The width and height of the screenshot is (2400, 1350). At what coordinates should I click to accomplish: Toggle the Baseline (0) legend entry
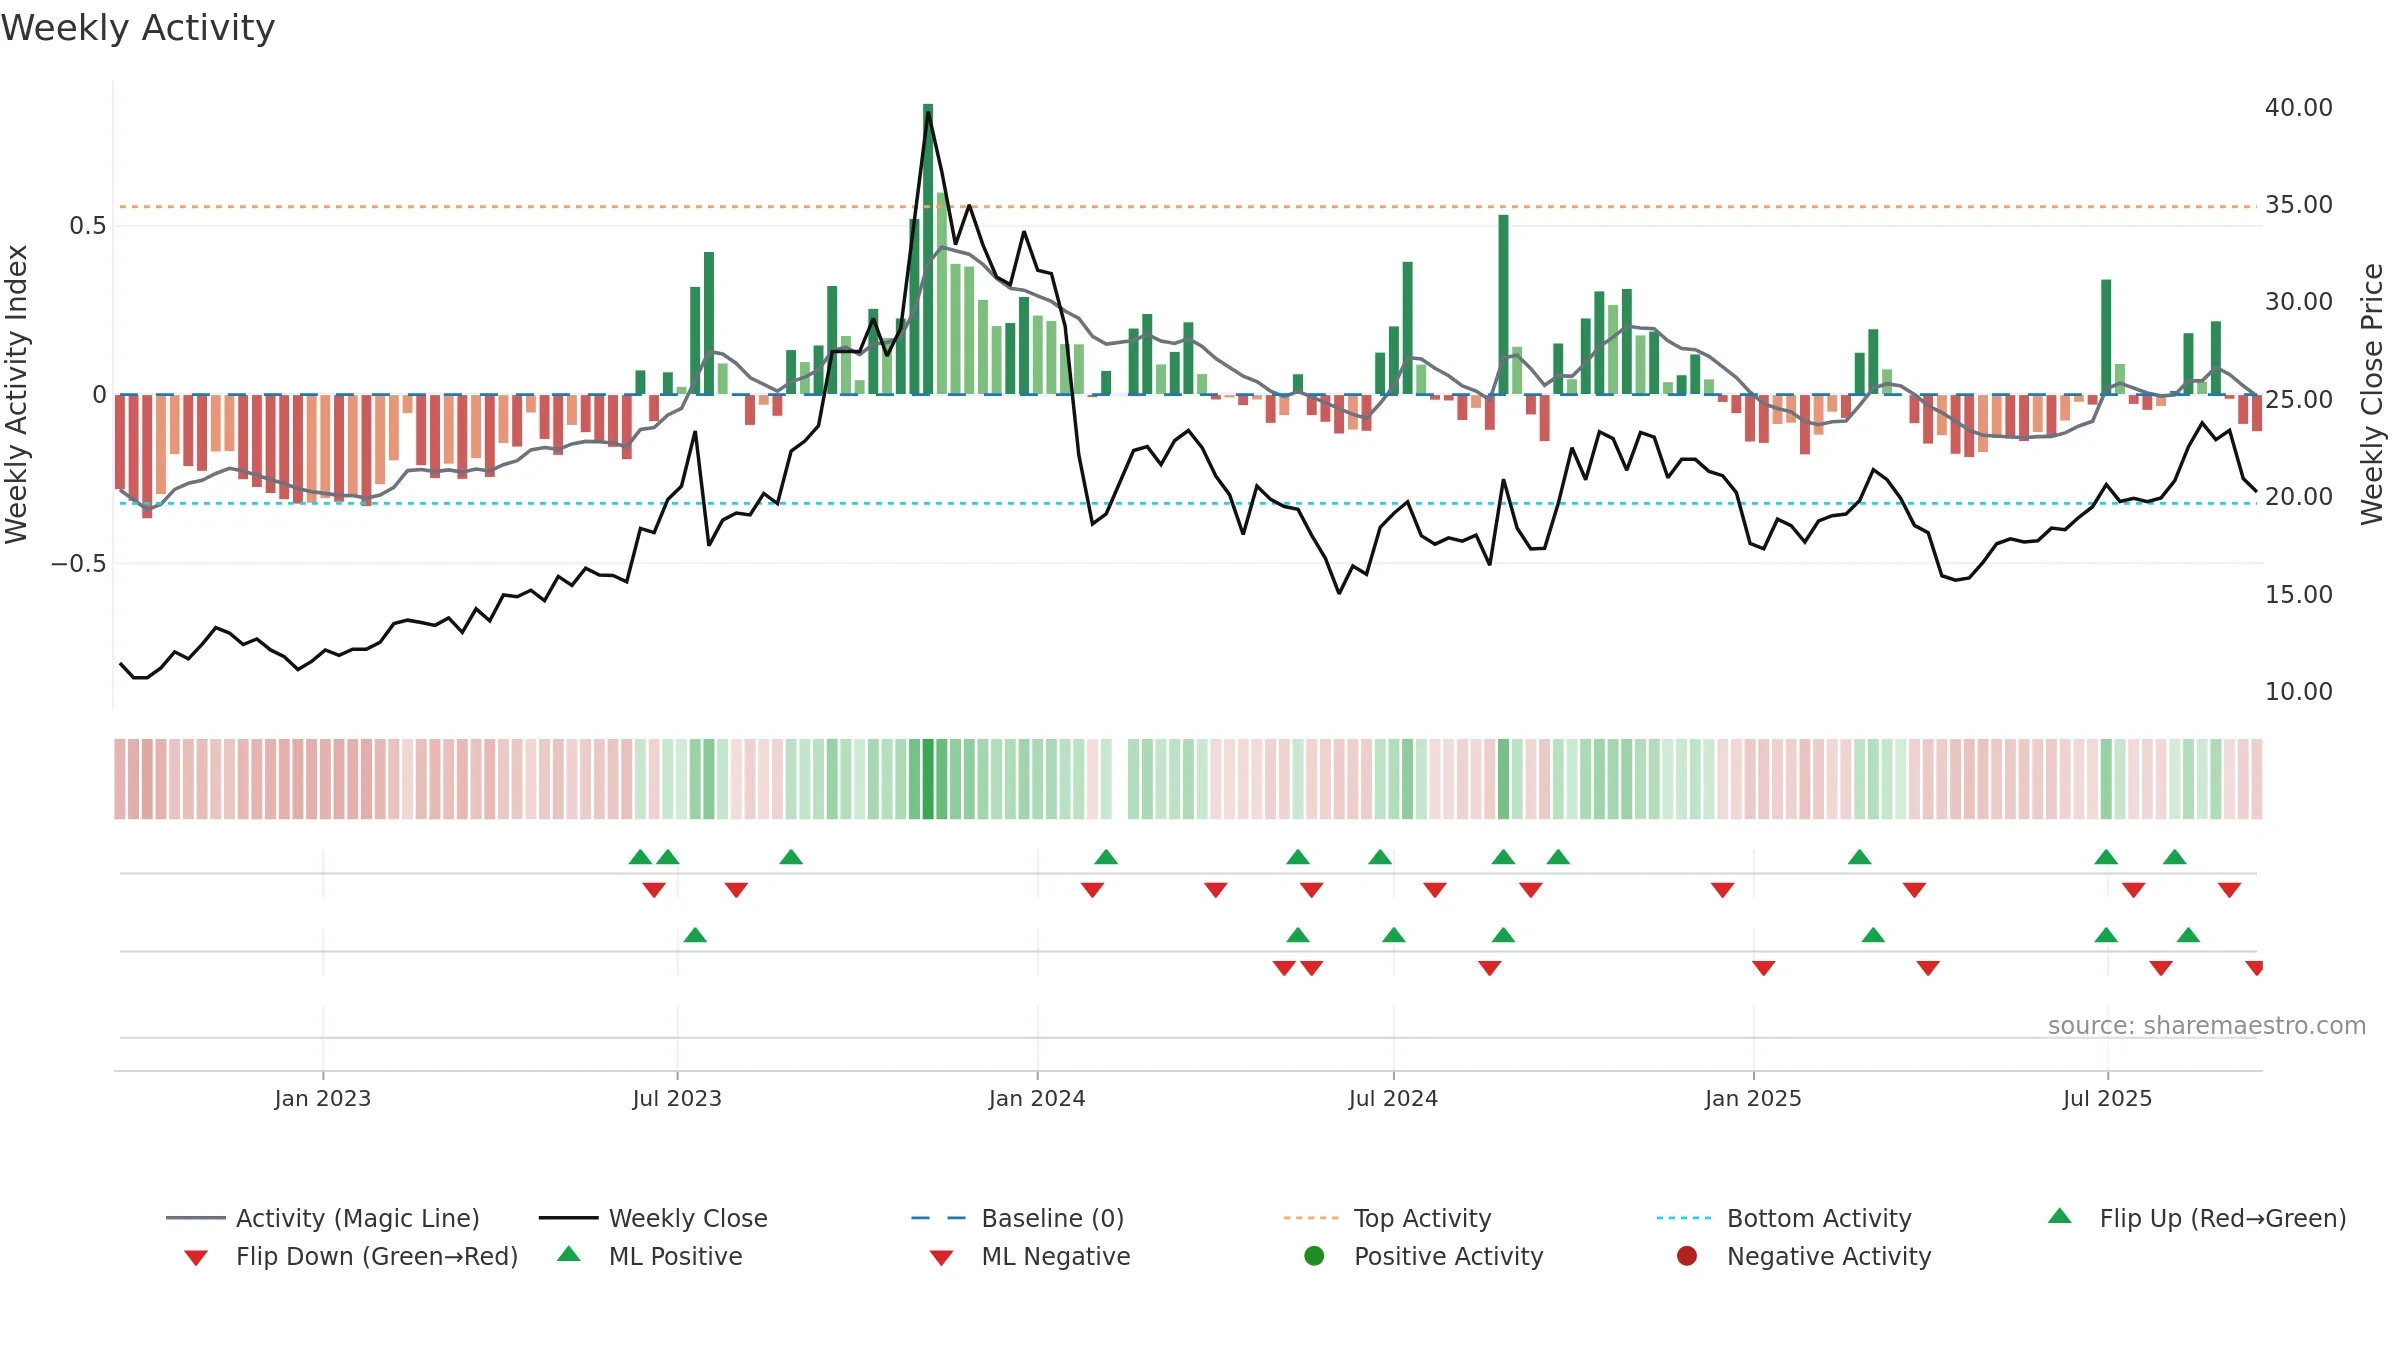(1052, 1218)
